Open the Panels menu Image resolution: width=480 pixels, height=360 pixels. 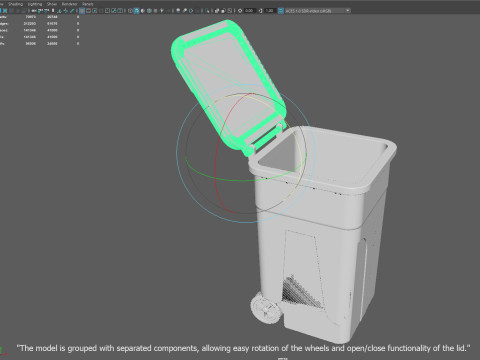coord(88,4)
